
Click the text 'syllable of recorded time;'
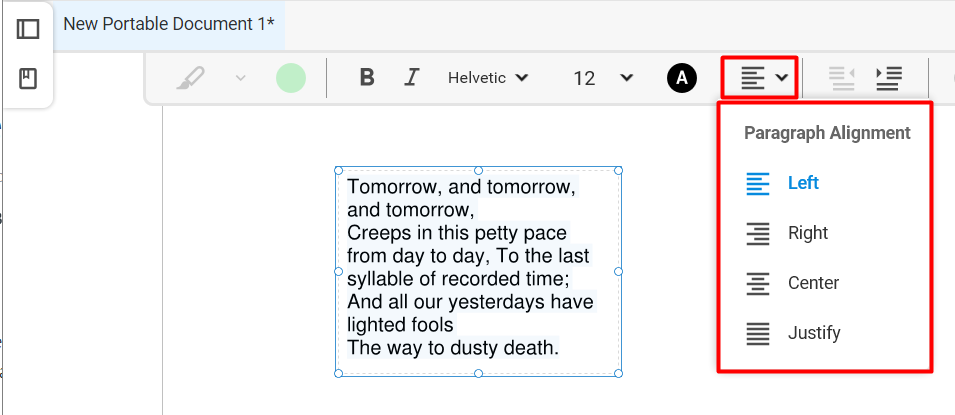458,278
